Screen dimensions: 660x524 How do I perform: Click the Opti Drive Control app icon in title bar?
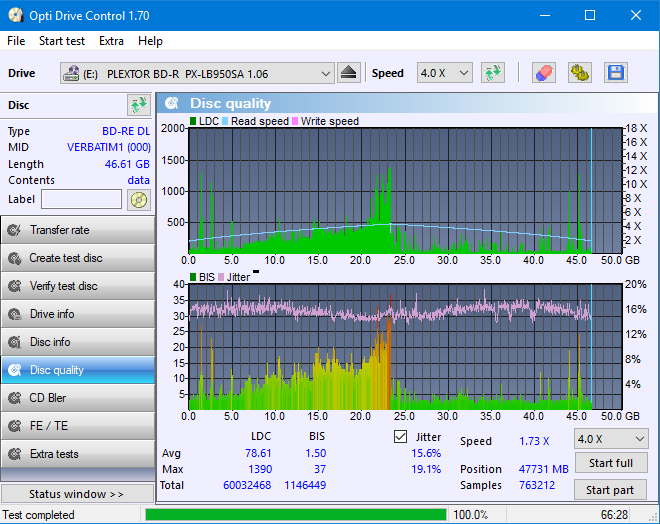[x=16, y=16]
